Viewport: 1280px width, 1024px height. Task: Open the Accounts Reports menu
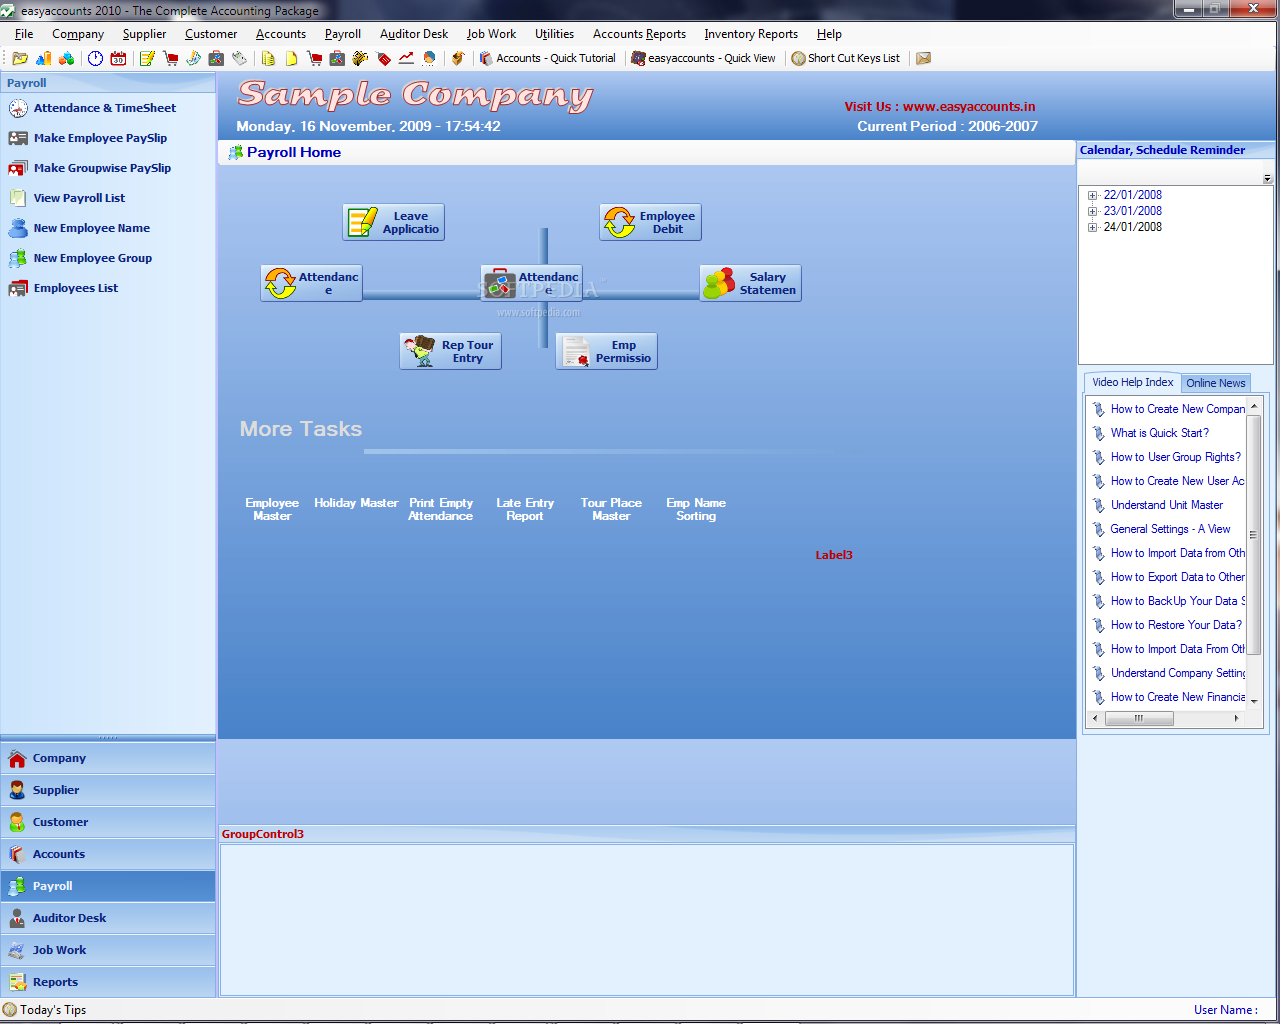coord(639,34)
